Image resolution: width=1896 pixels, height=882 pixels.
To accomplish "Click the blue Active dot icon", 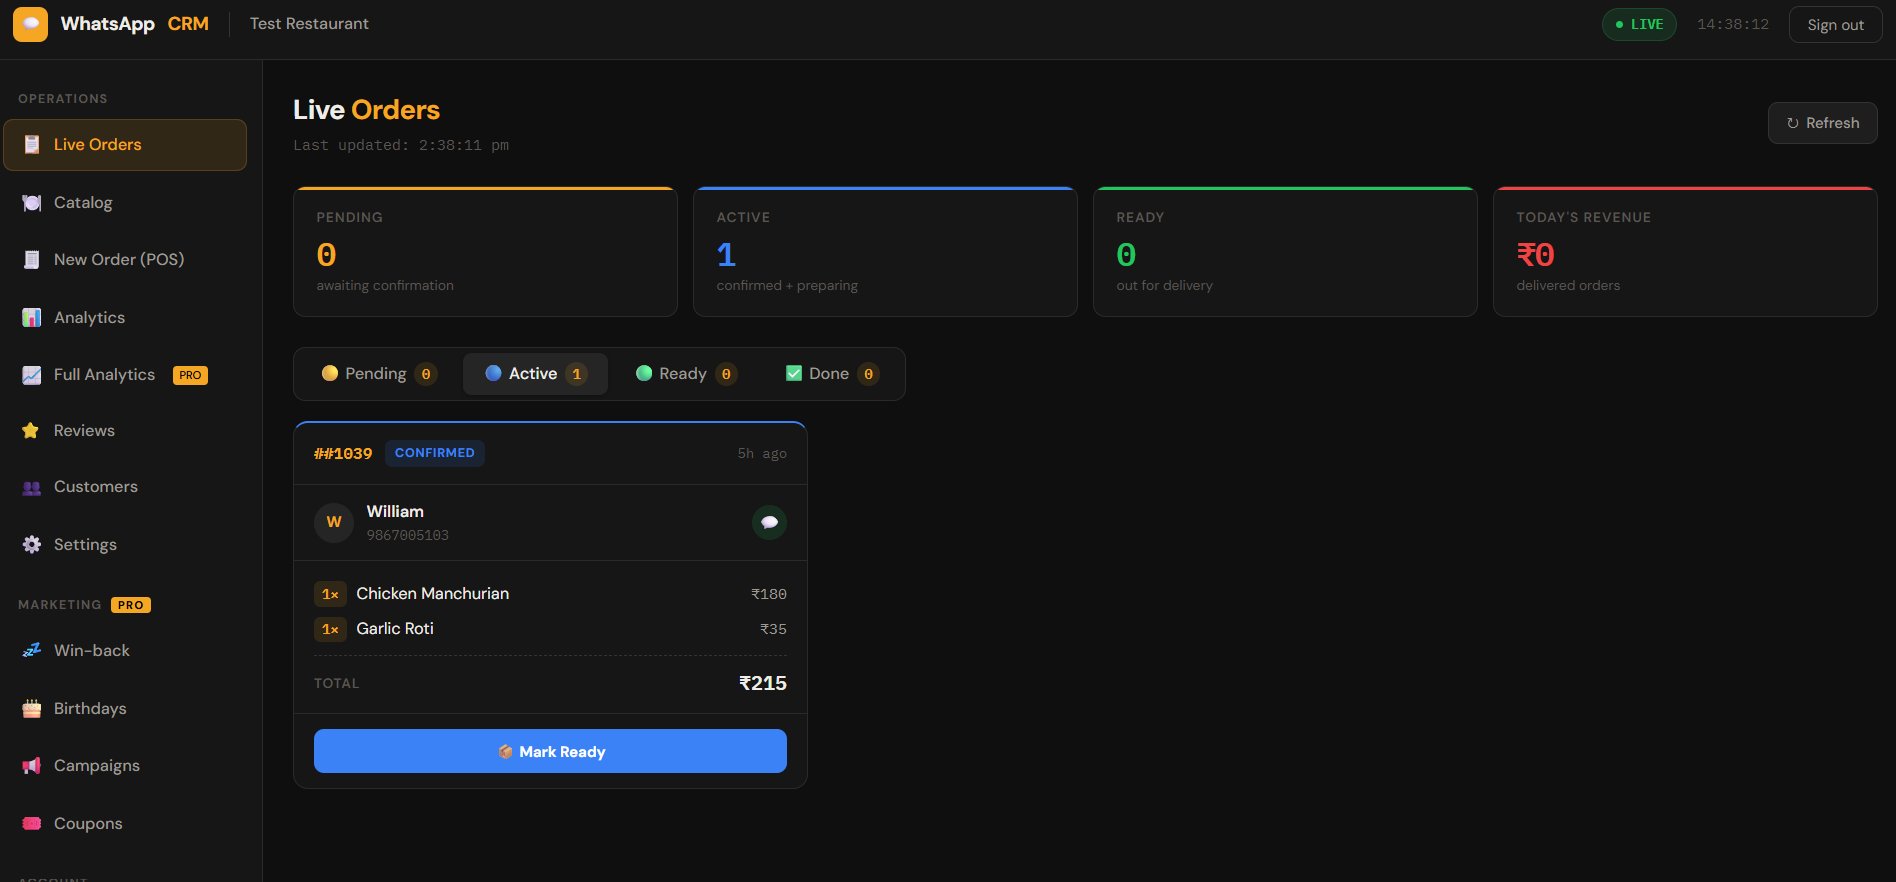I will [x=493, y=373].
